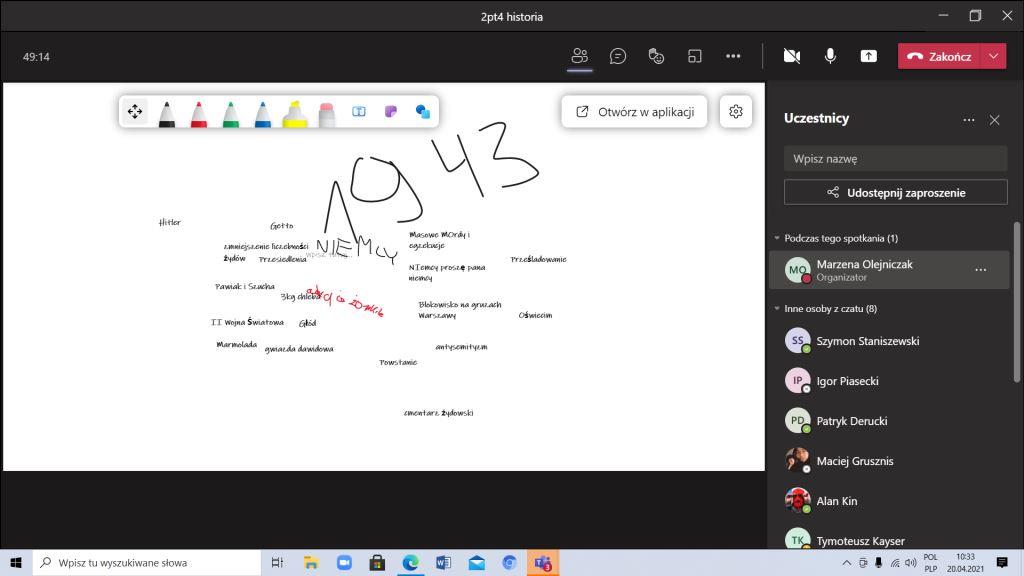Open more options for Marzena Olejniczak
Viewport: 1024px width, 576px height.
[x=980, y=270]
